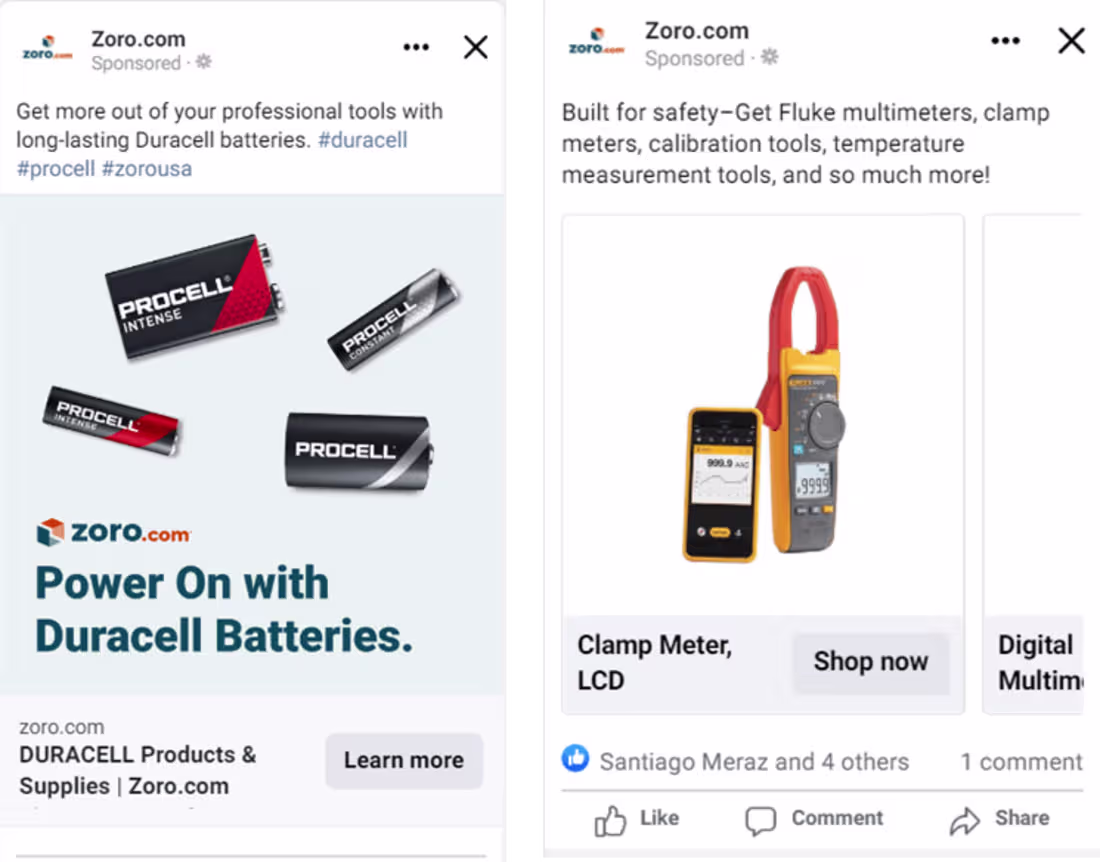Click the Share arrow icon
1100x862 pixels.
point(965,819)
